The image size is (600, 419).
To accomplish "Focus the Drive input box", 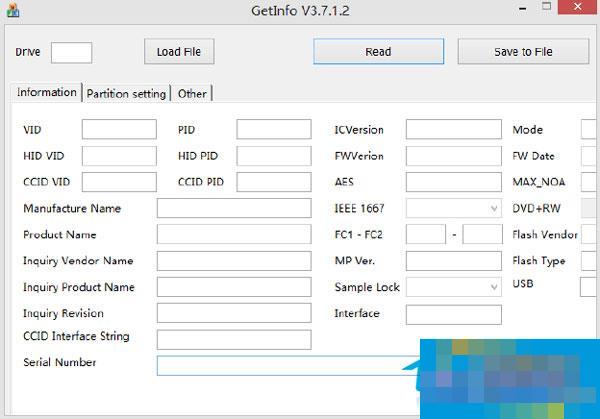I will [x=71, y=52].
